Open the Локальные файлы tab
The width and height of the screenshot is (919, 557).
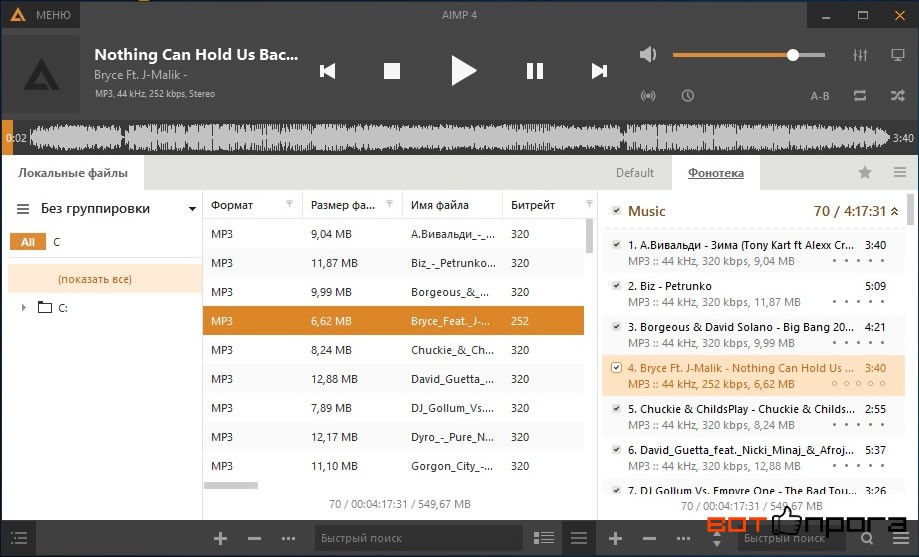tap(73, 173)
